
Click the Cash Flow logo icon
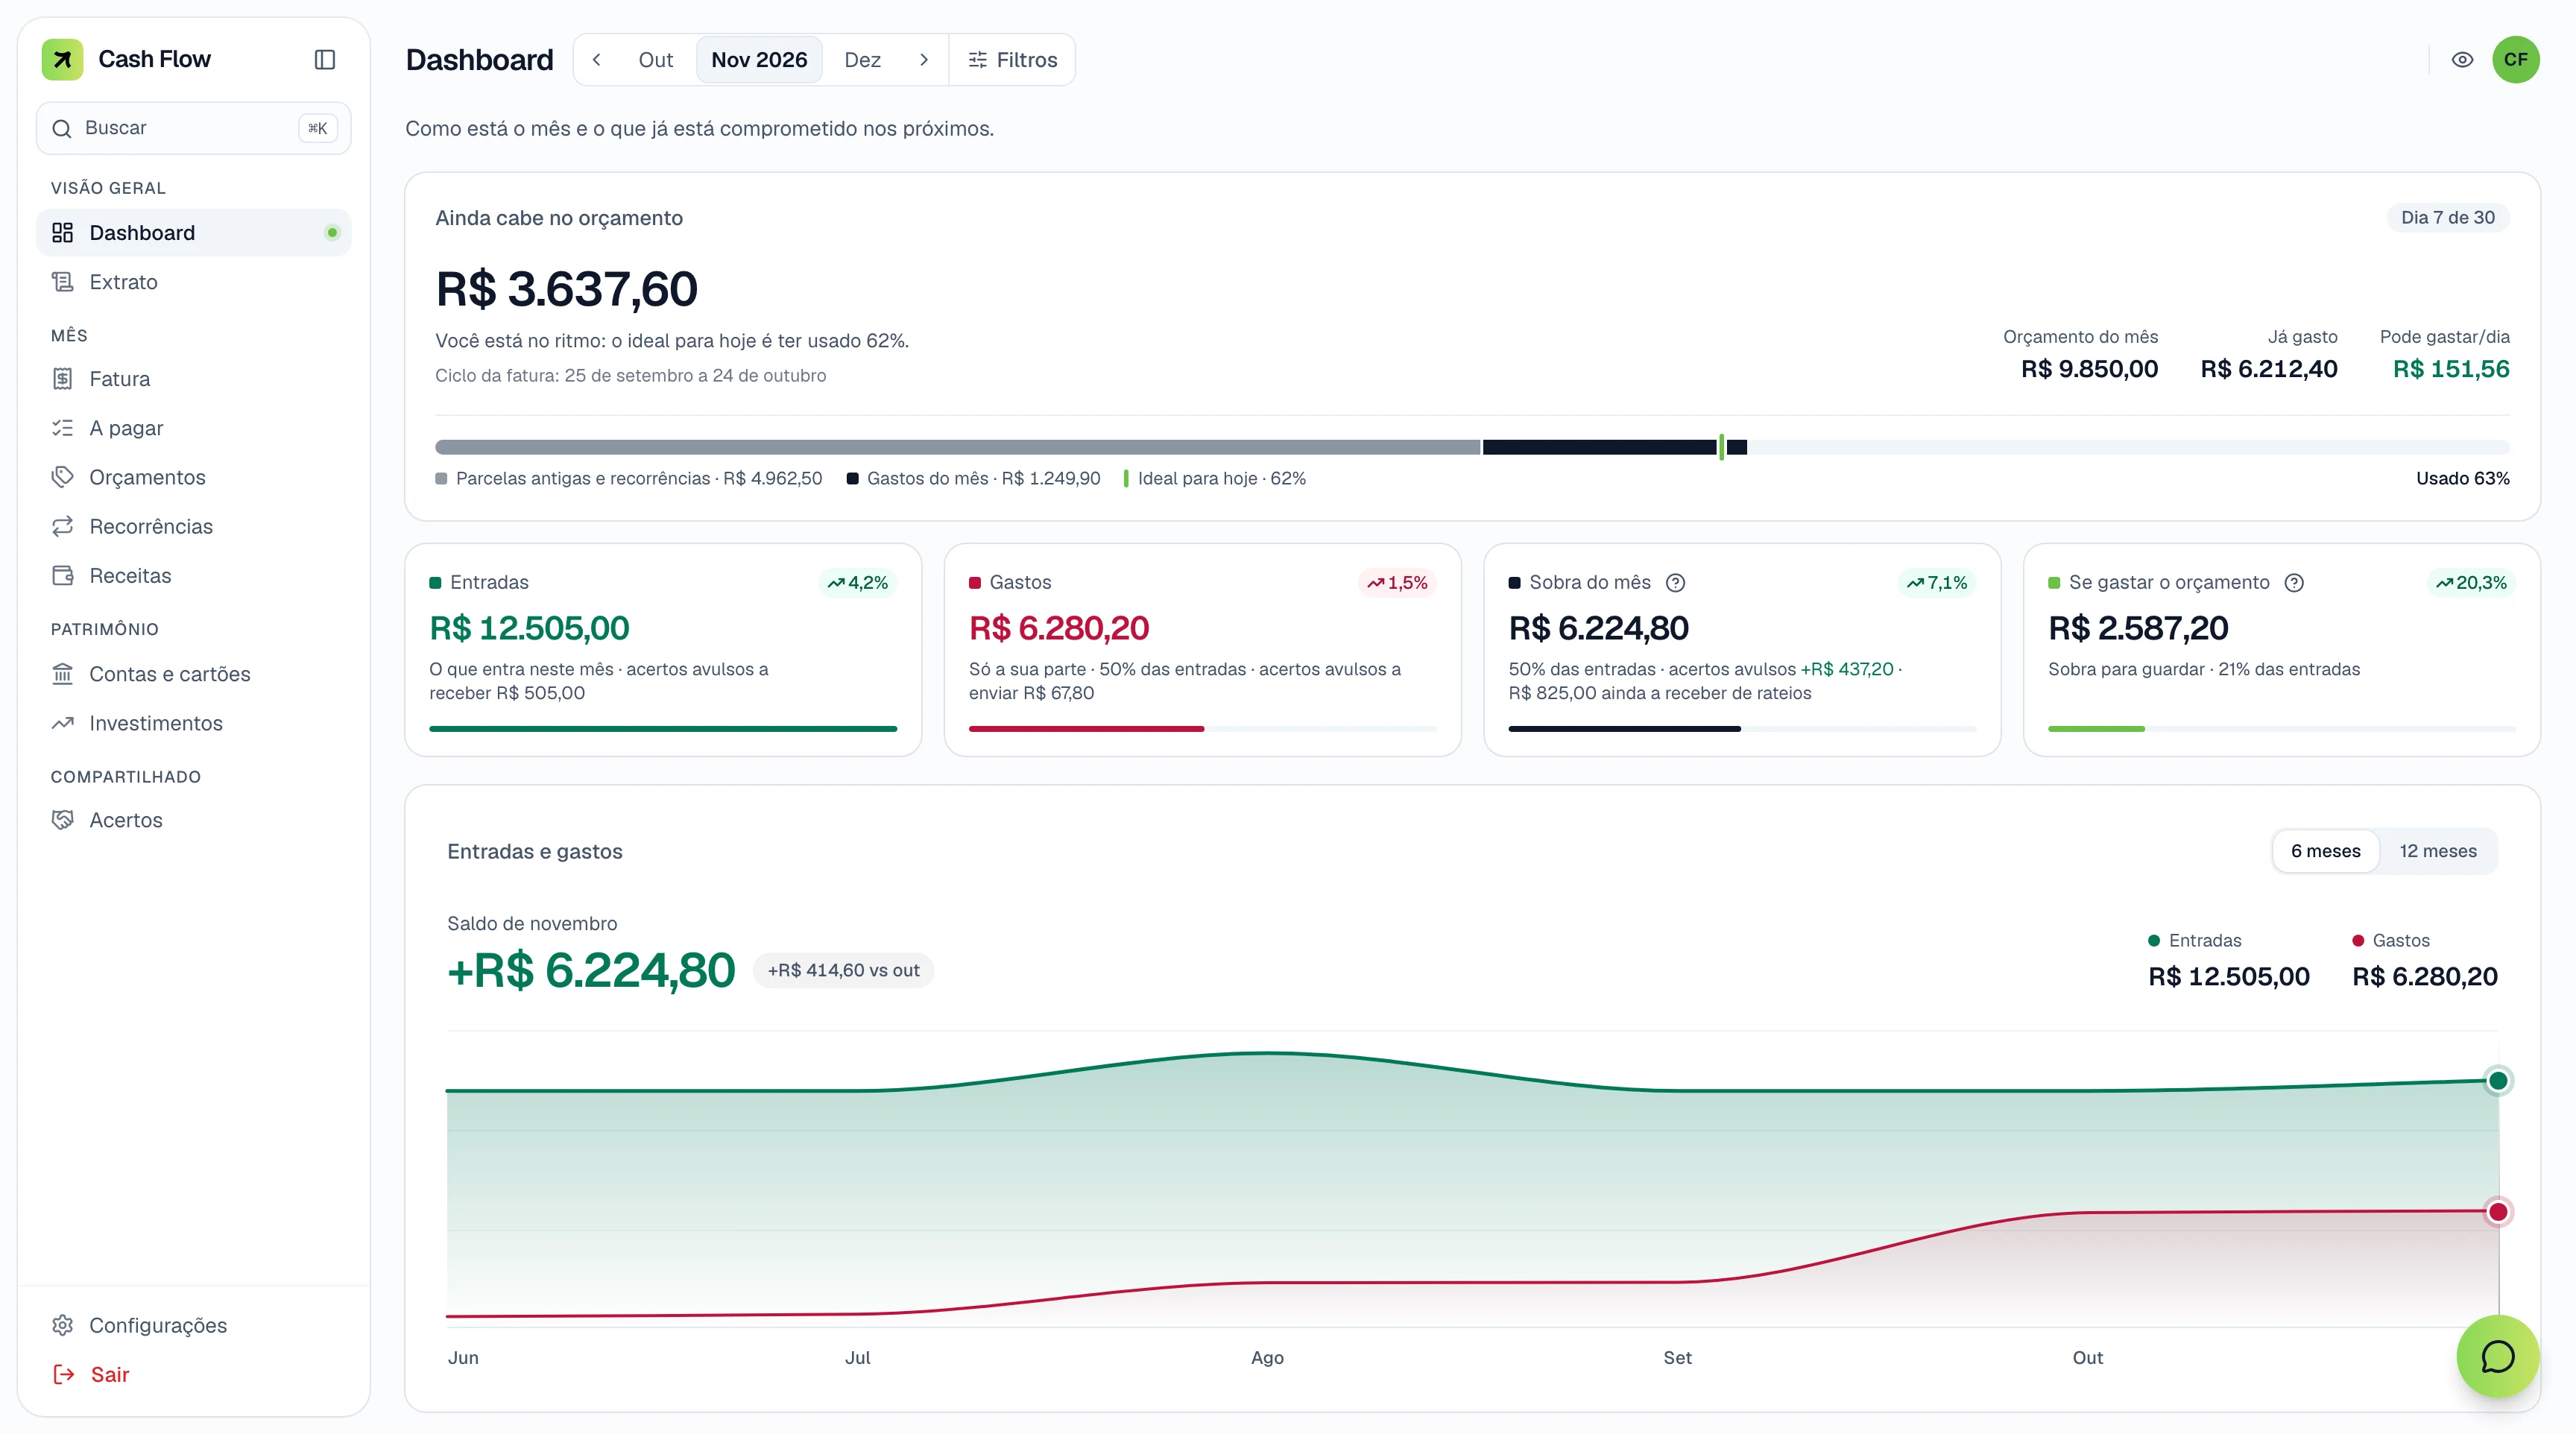(x=62, y=59)
